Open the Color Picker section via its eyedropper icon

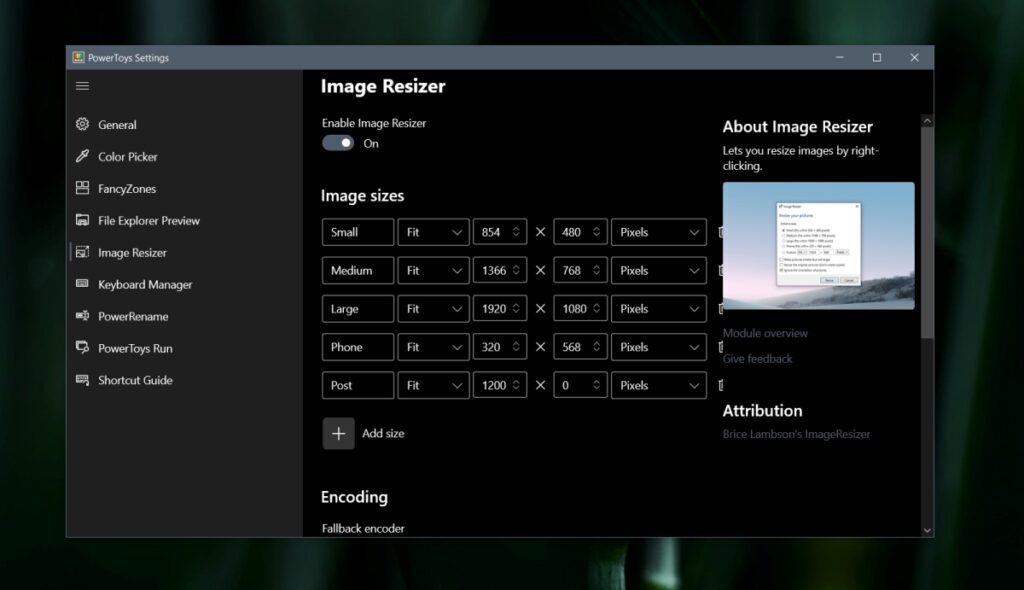[84, 156]
